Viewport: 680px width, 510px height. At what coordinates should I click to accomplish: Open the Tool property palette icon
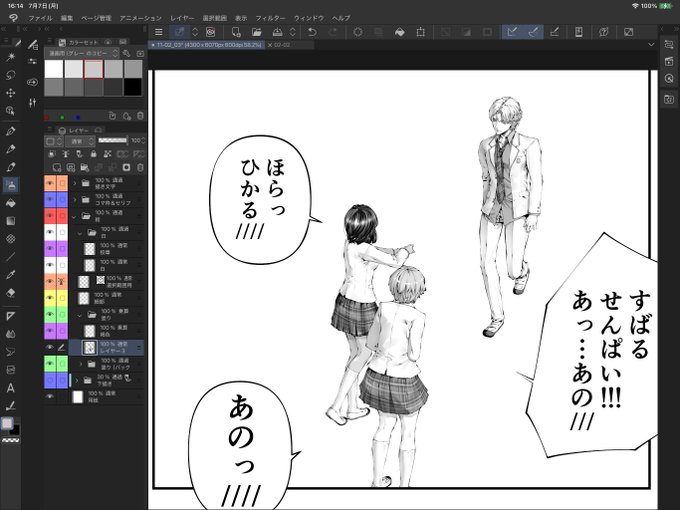coord(33,62)
